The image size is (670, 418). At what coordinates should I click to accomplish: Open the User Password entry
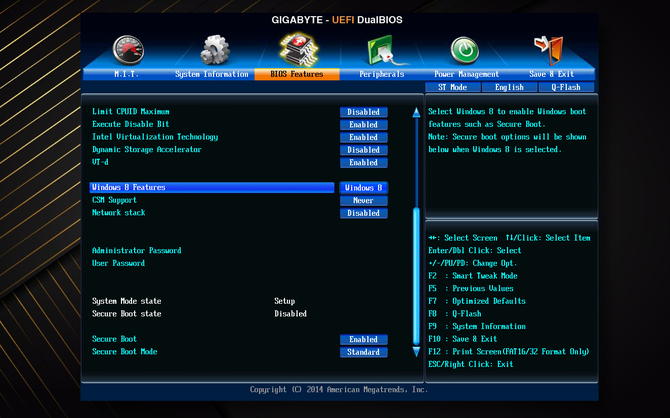(118, 263)
